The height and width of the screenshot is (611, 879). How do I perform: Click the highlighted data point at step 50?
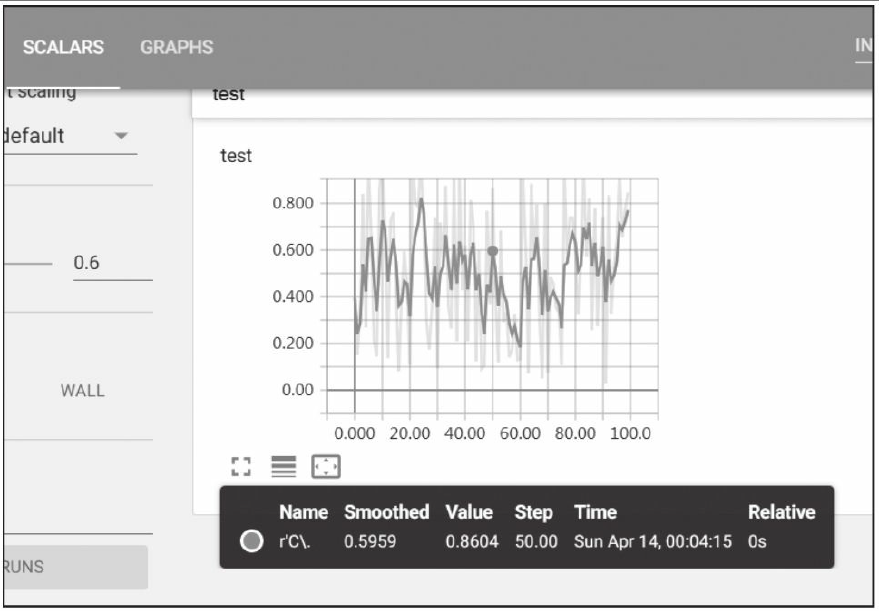point(492,251)
